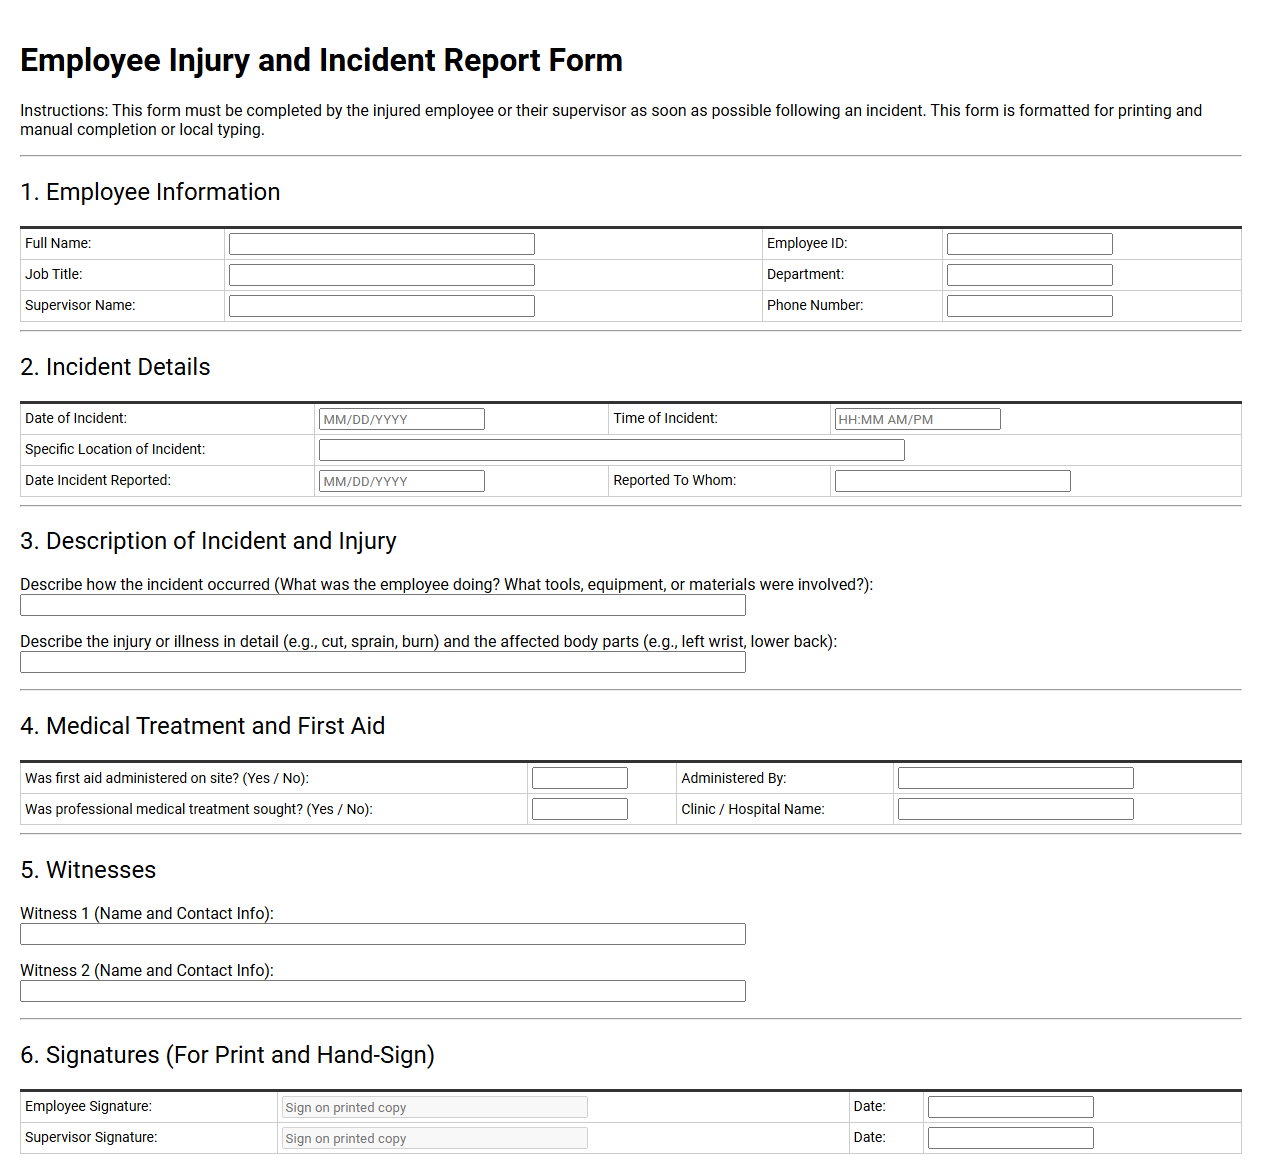Click the first aid administered Yes/No field
This screenshot has width=1262, height=1174.
[x=580, y=778]
